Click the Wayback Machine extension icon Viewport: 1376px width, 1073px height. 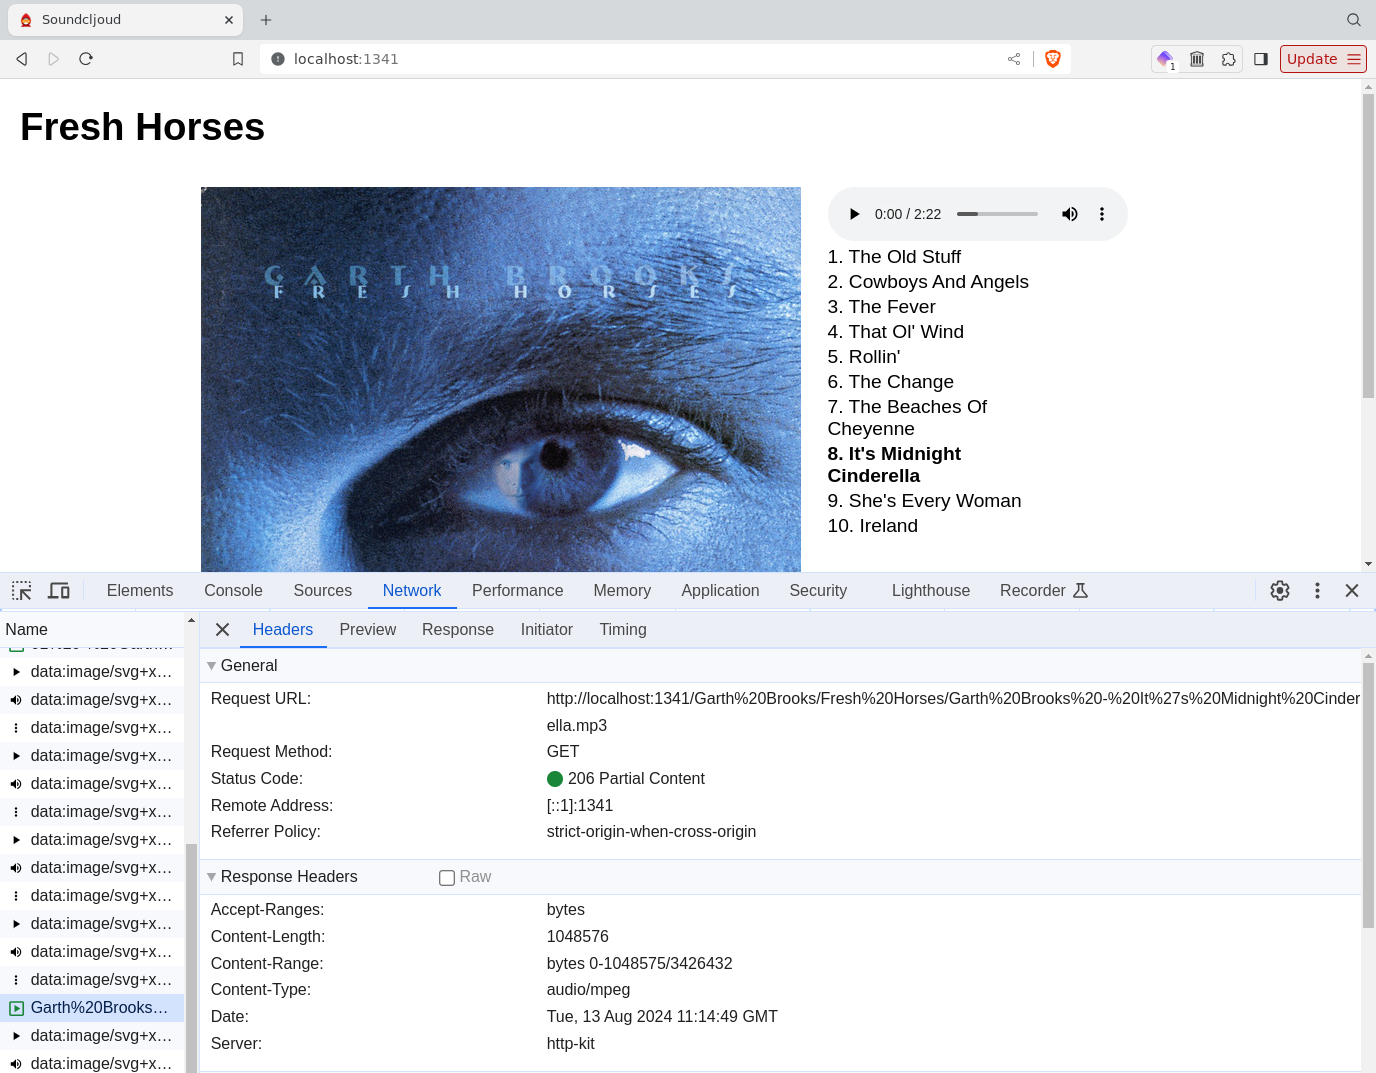tap(1197, 59)
